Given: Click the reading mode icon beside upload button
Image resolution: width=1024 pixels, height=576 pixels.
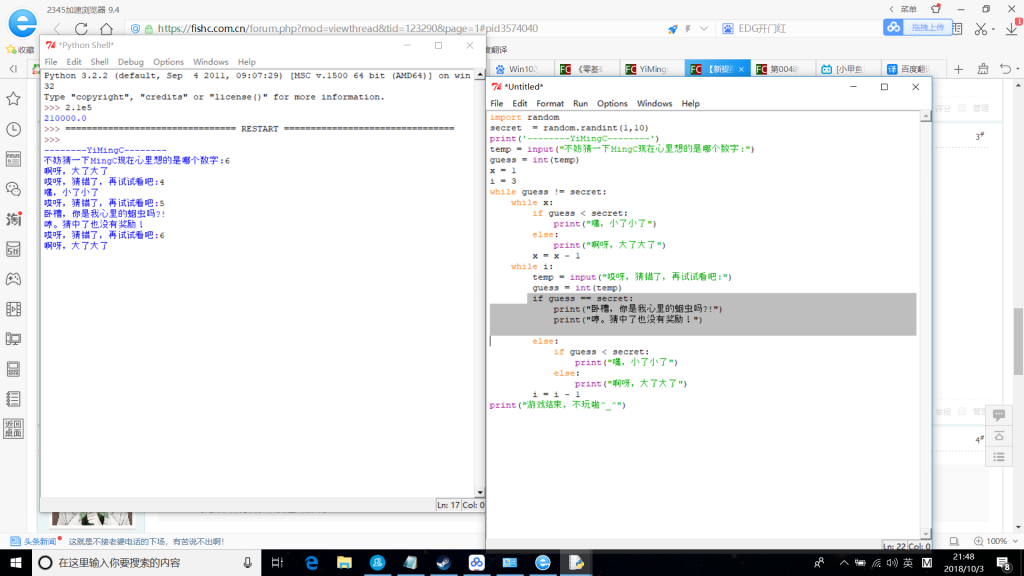Looking at the screenshot, I should point(957,29).
